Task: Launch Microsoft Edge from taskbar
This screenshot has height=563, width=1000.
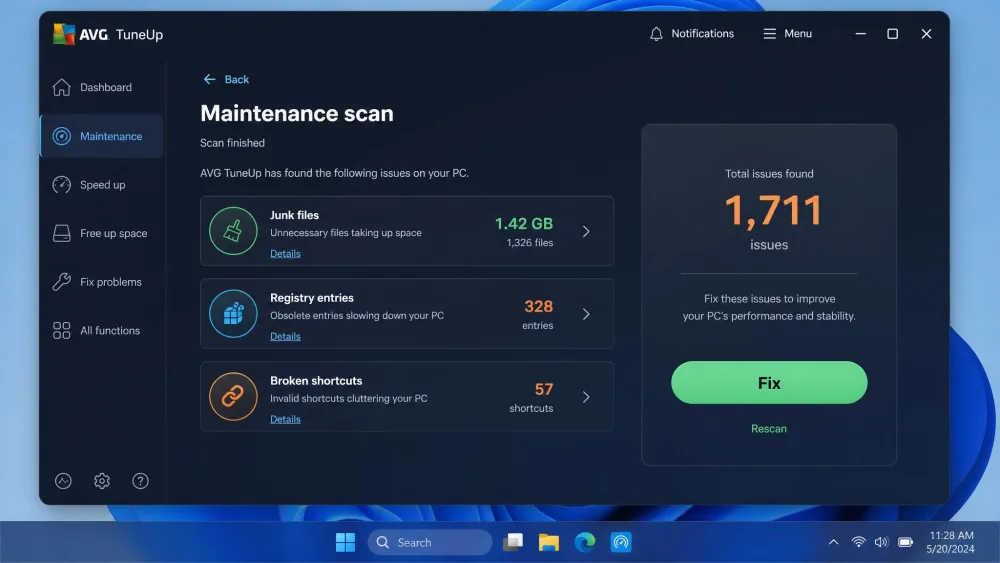Action: pyautogui.click(x=585, y=543)
